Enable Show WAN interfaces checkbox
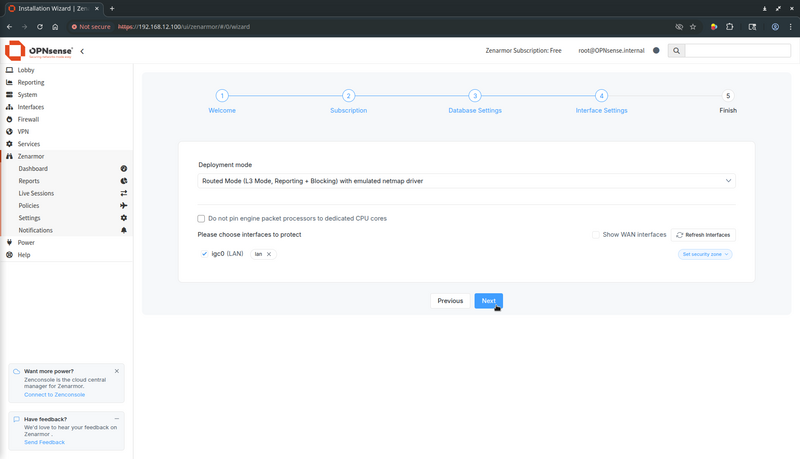Viewport: 800px width, 459px height. pos(595,235)
